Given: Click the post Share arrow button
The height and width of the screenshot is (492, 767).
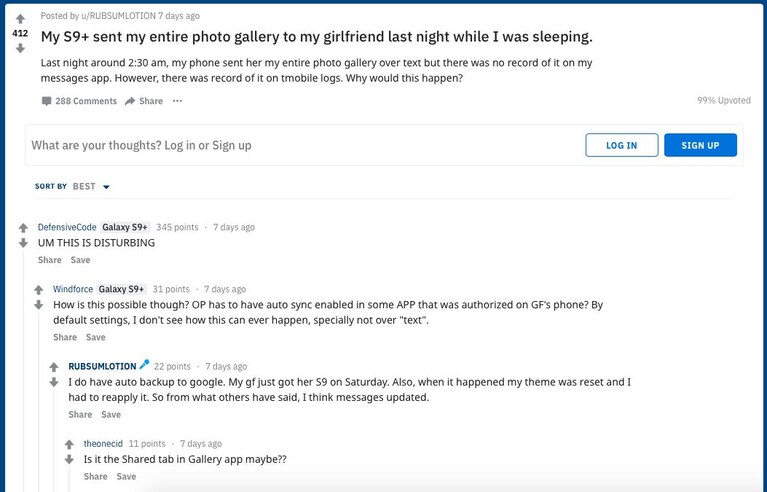Looking at the screenshot, I should pyautogui.click(x=144, y=101).
